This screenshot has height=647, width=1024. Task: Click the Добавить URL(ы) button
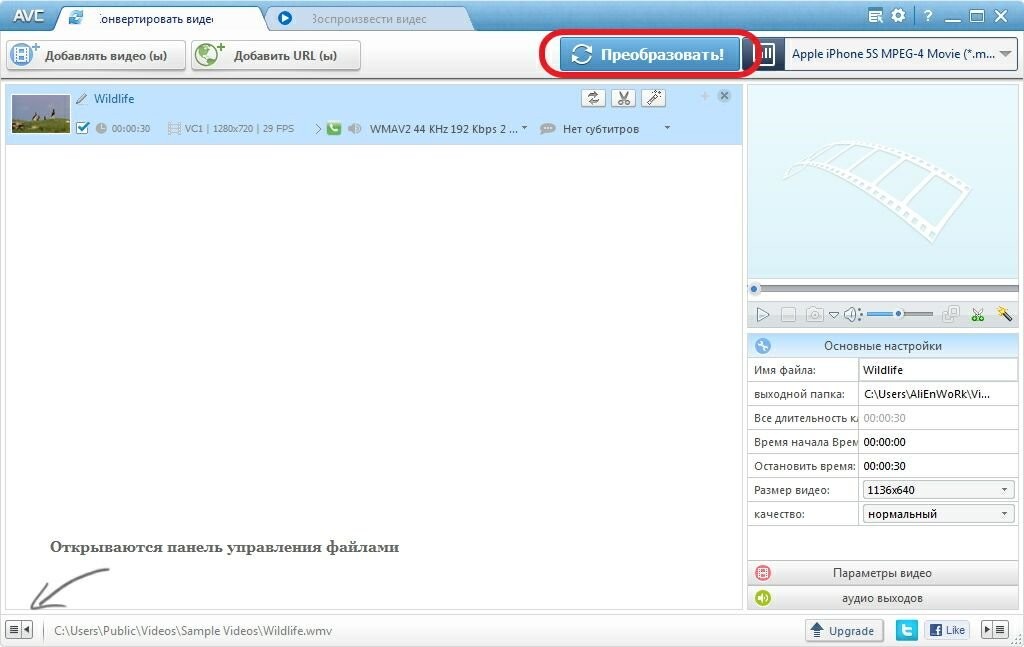coord(276,56)
